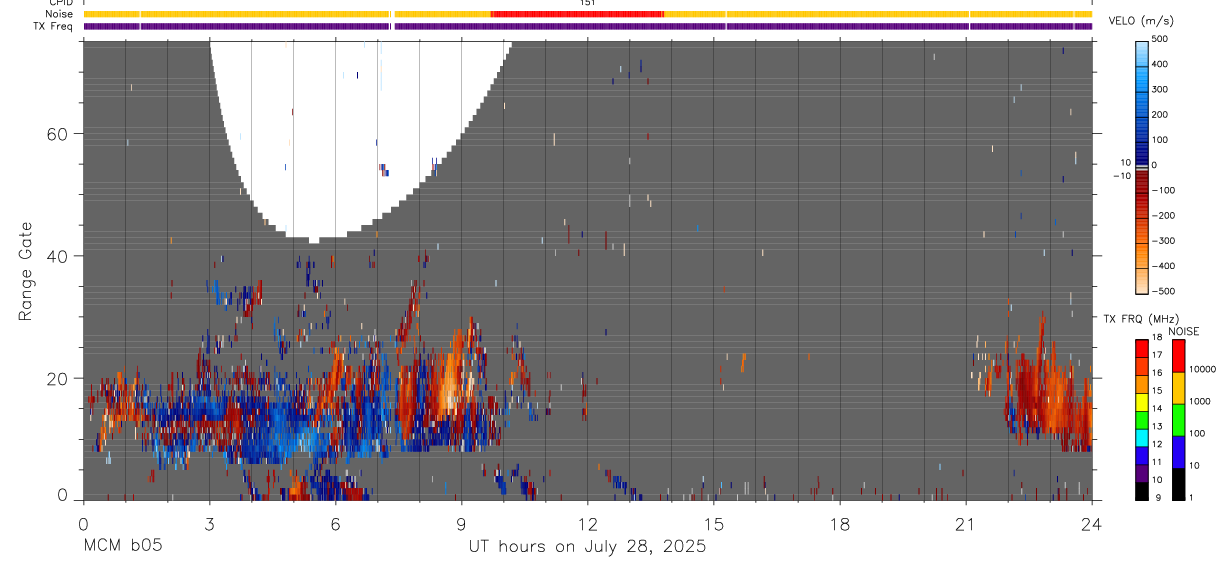Image resolution: width=1228 pixels, height=567 pixels.
Task: Click the '-400' tick on the VELO scale
Action: click(1163, 266)
